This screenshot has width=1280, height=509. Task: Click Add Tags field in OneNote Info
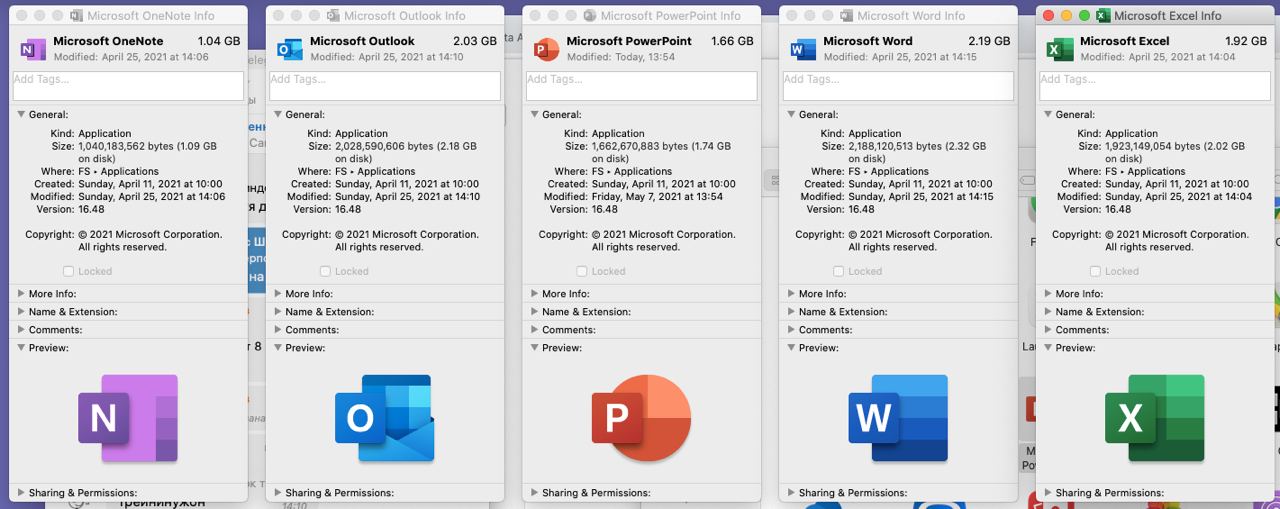tap(128, 86)
